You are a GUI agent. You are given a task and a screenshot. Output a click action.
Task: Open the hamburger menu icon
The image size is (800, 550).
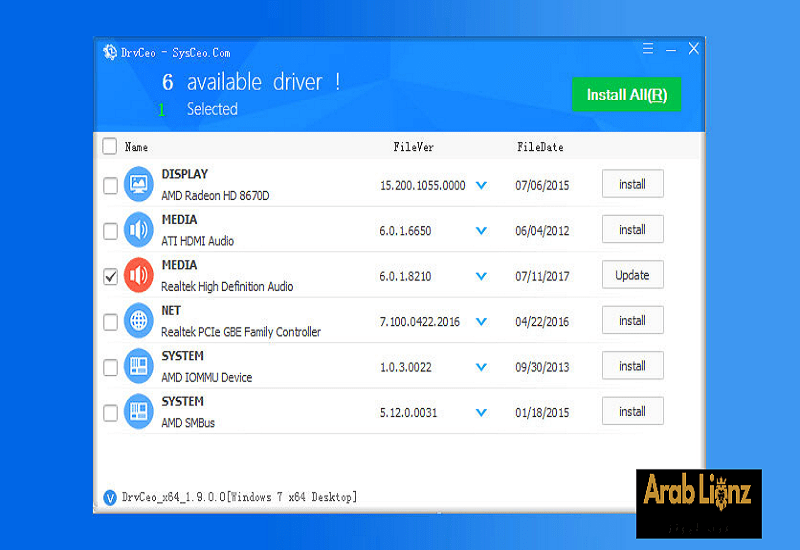coord(648,49)
